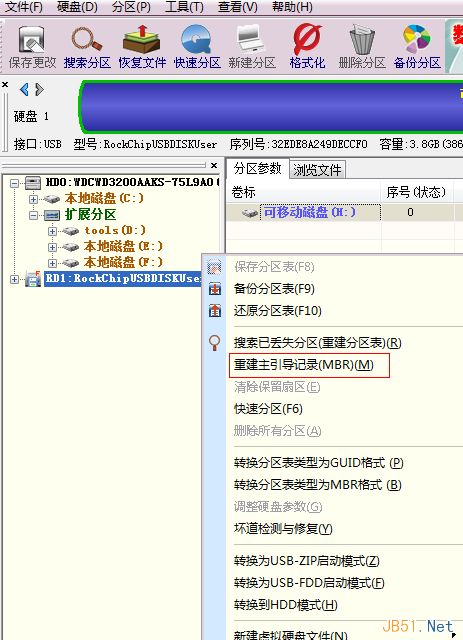The width and height of the screenshot is (463, 640).
Task: Click the 还原分区表 menu icon
Action: [x=215, y=311]
